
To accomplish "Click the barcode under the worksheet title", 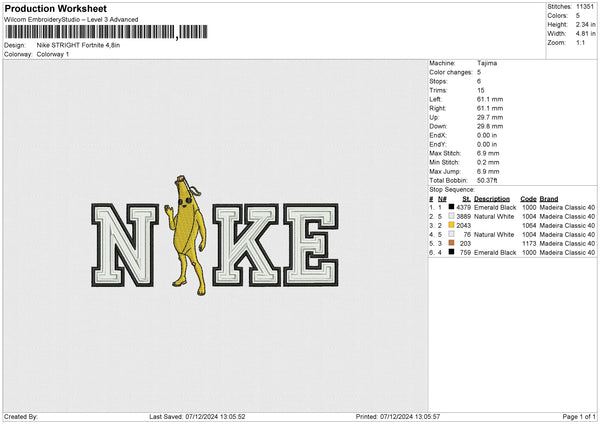I will coord(106,32).
